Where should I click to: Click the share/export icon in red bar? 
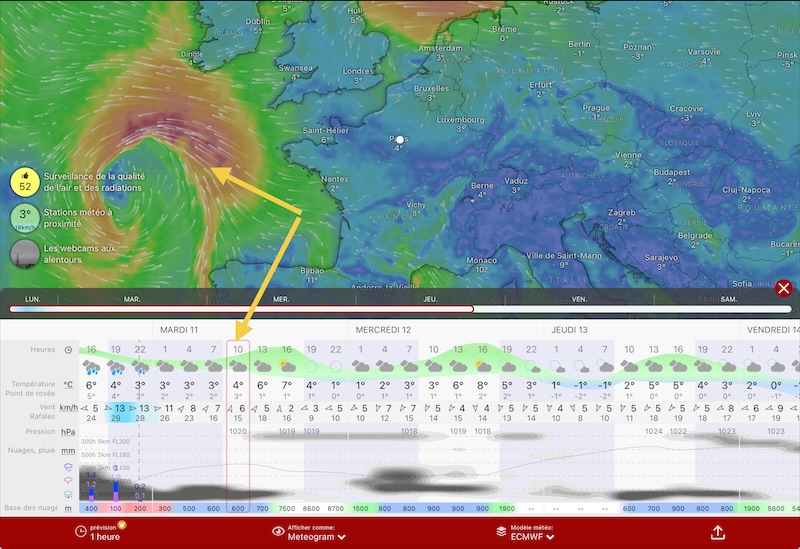(717, 532)
